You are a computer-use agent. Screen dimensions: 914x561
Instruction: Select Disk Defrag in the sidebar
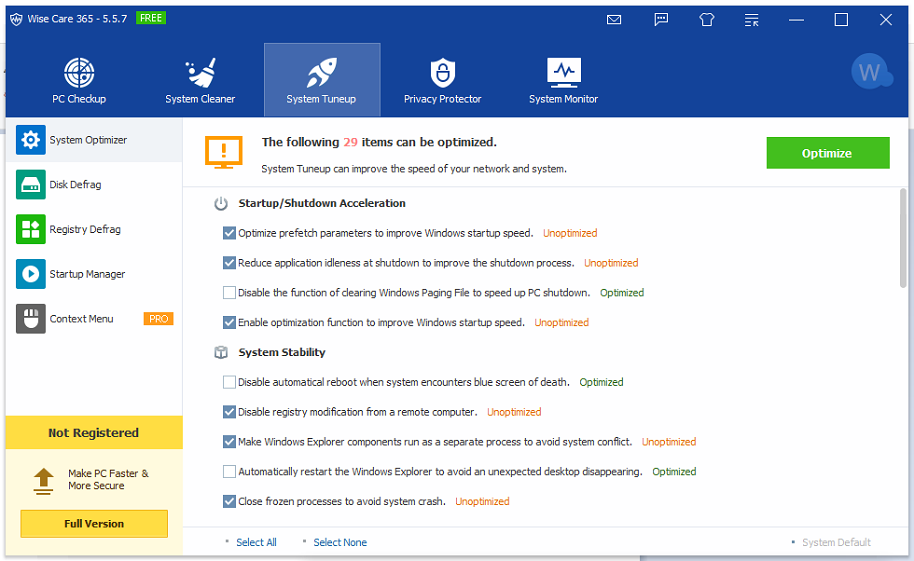[x=94, y=185]
